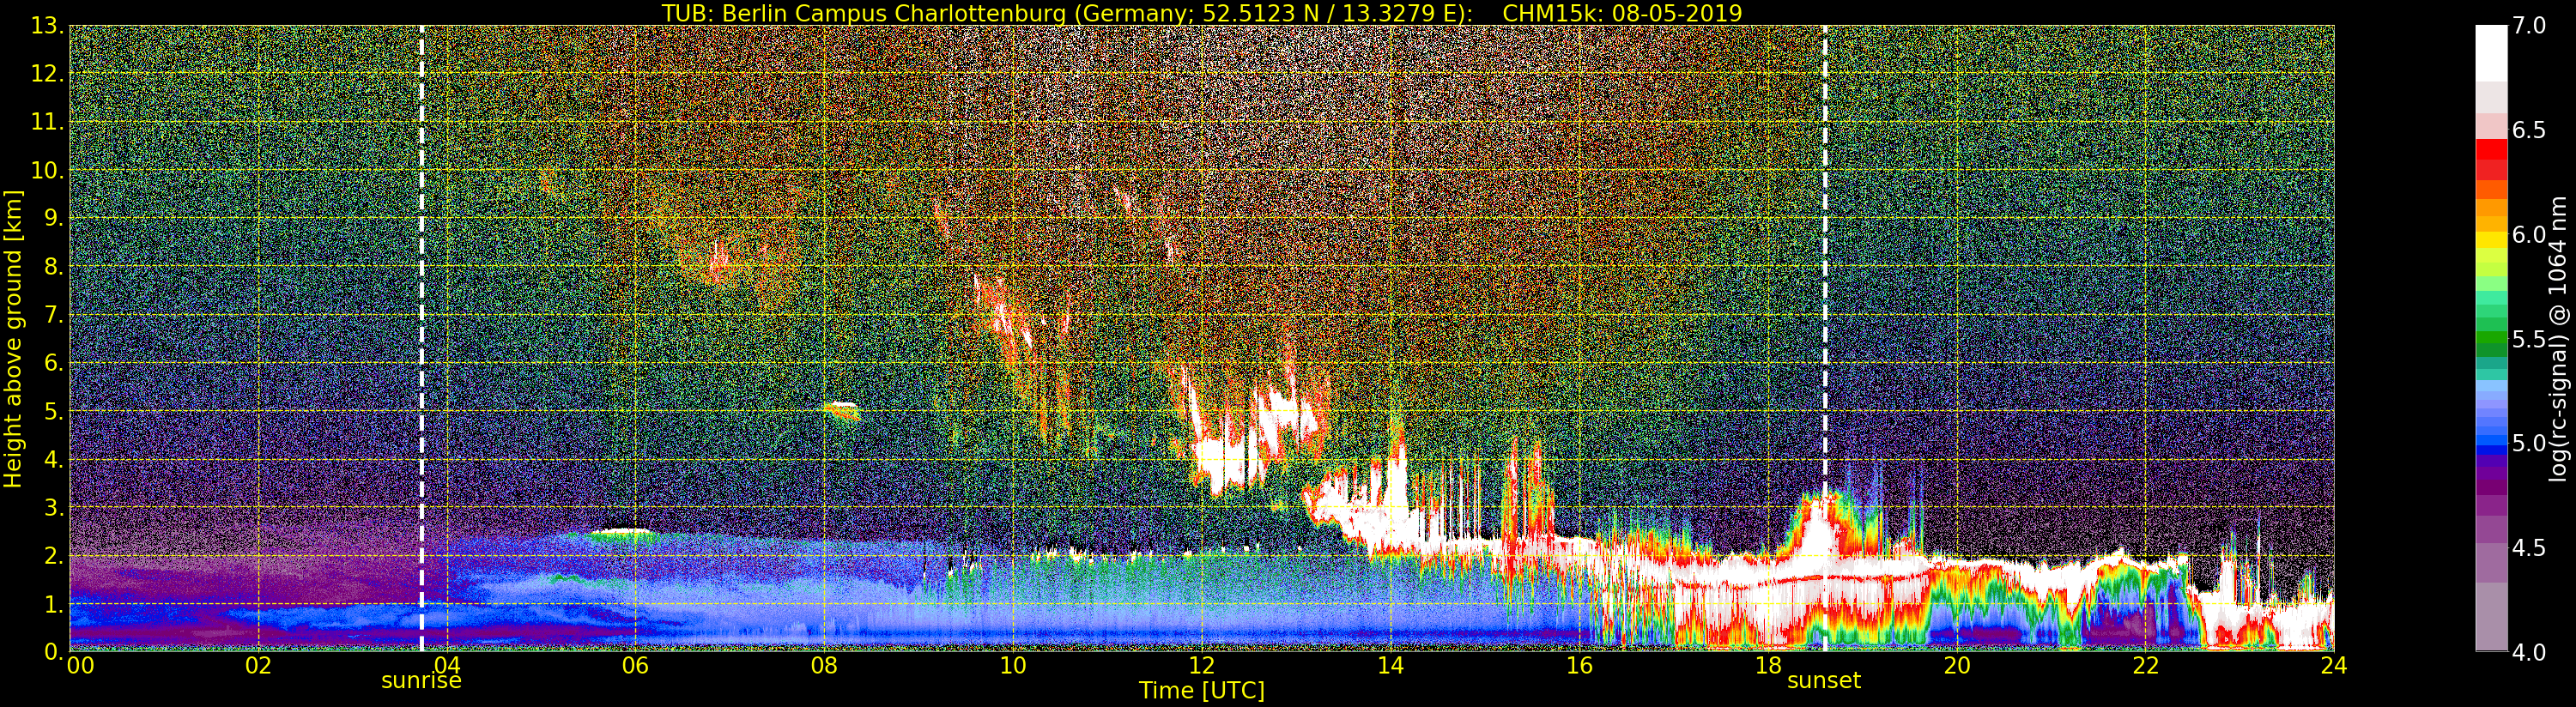Click the '6.5' colorbar tick value

(x=2528, y=130)
